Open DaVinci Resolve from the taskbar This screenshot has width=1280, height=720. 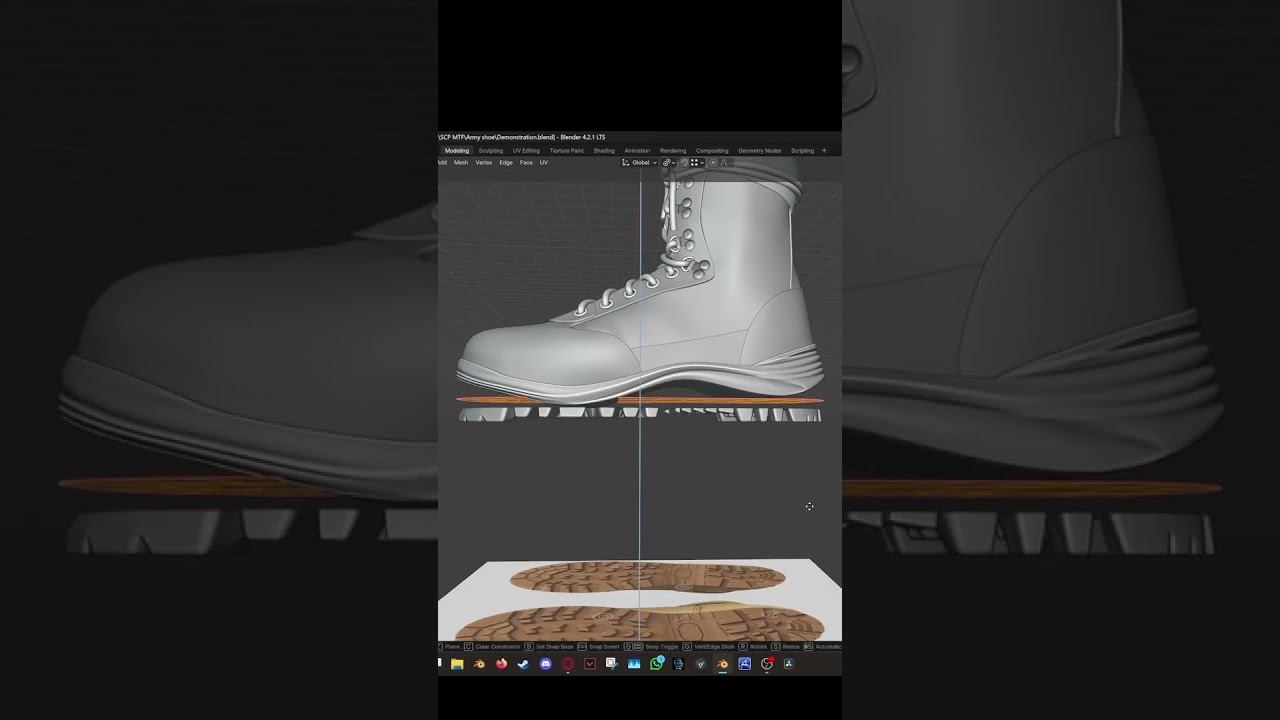(788, 664)
